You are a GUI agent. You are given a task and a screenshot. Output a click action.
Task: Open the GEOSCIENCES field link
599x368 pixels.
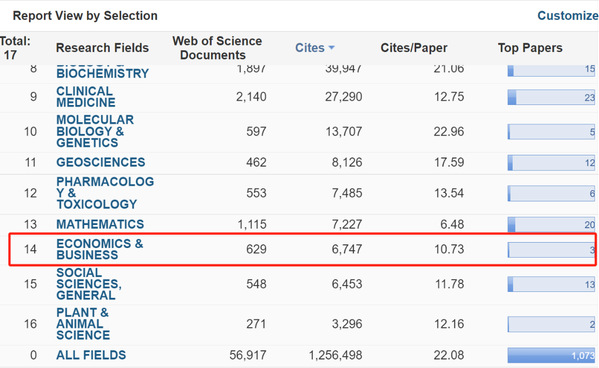click(100, 162)
